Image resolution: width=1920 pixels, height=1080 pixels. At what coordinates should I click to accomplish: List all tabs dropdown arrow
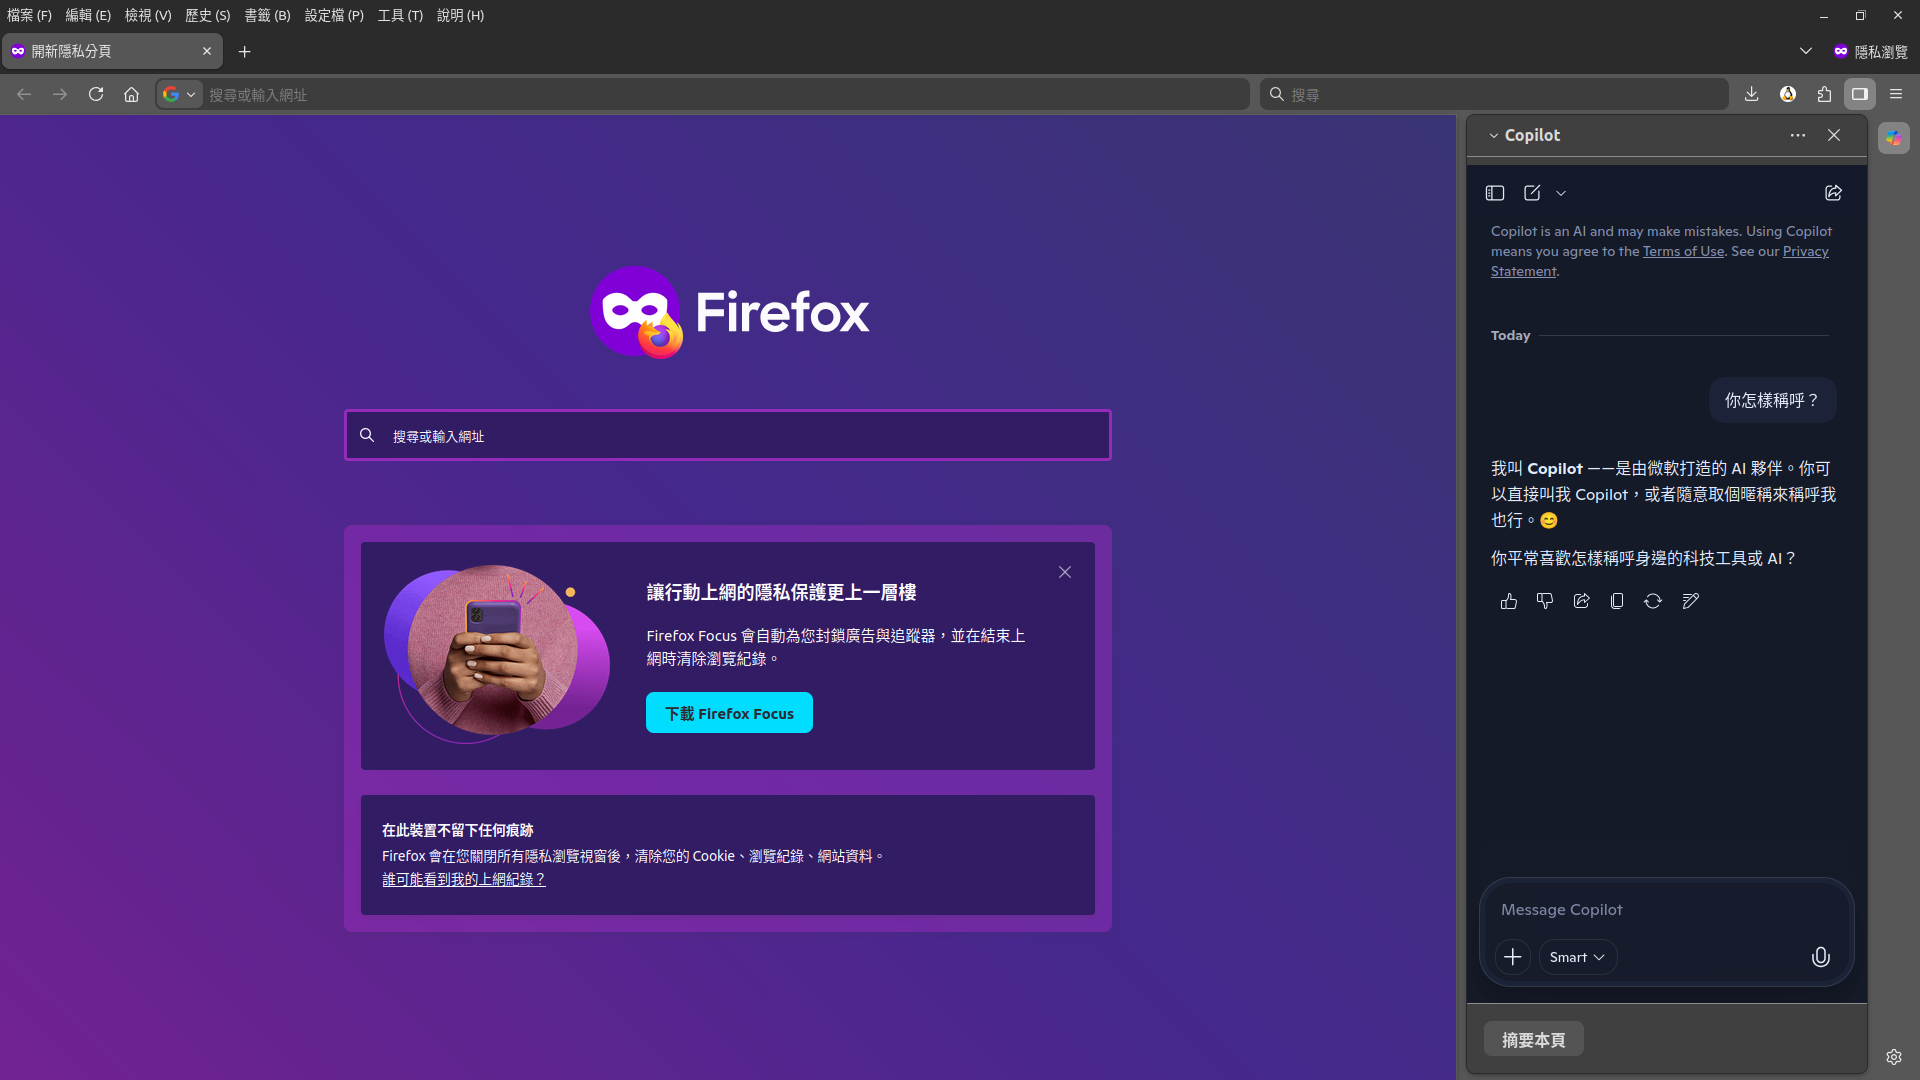pyautogui.click(x=1806, y=52)
